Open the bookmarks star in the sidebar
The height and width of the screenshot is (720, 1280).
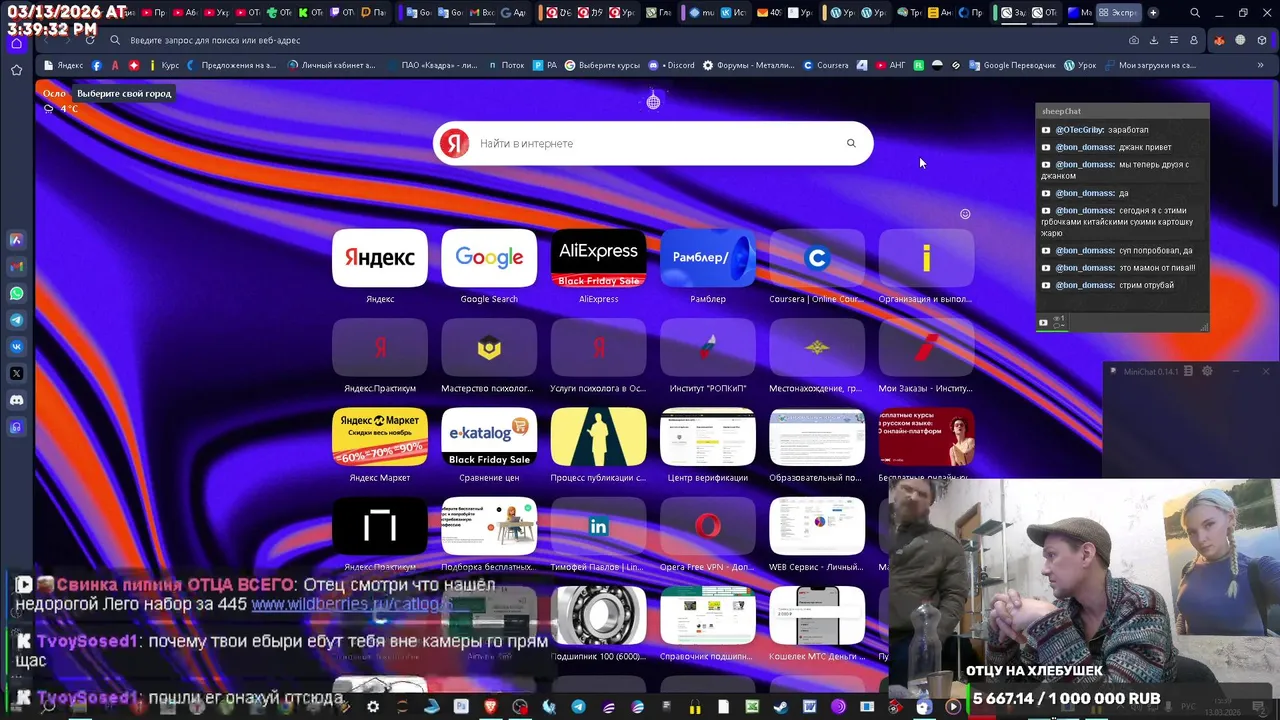[x=16, y=70]
